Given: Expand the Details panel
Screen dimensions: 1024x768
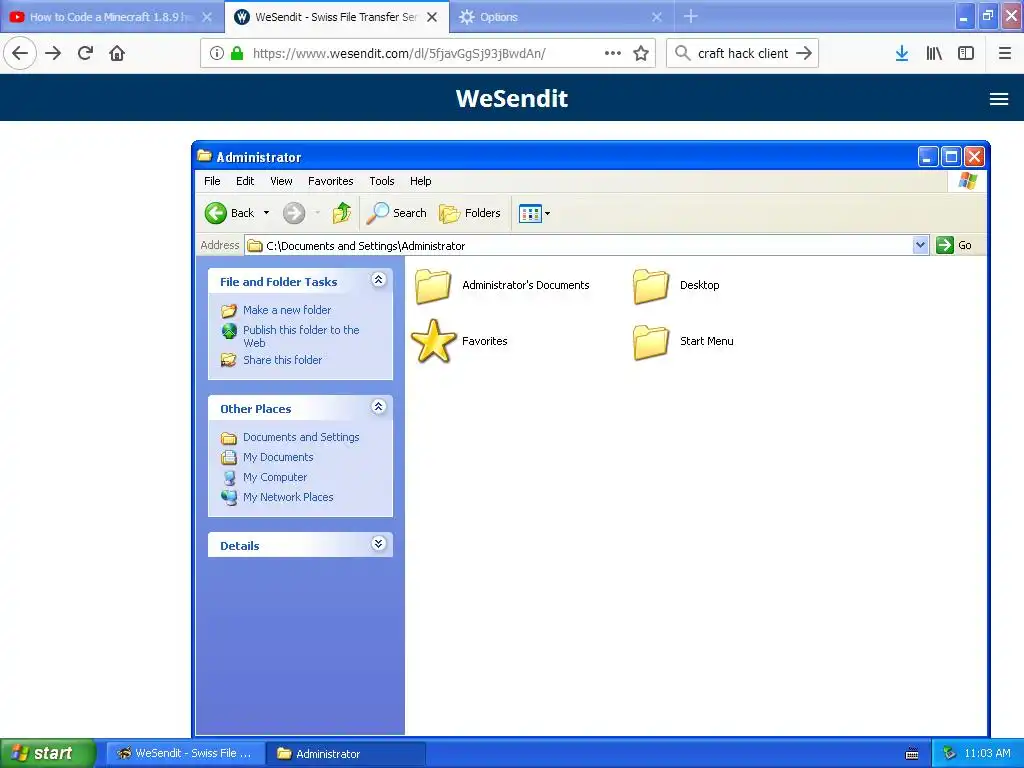Looking at the screenshot, I should click(x=378, y=543).
